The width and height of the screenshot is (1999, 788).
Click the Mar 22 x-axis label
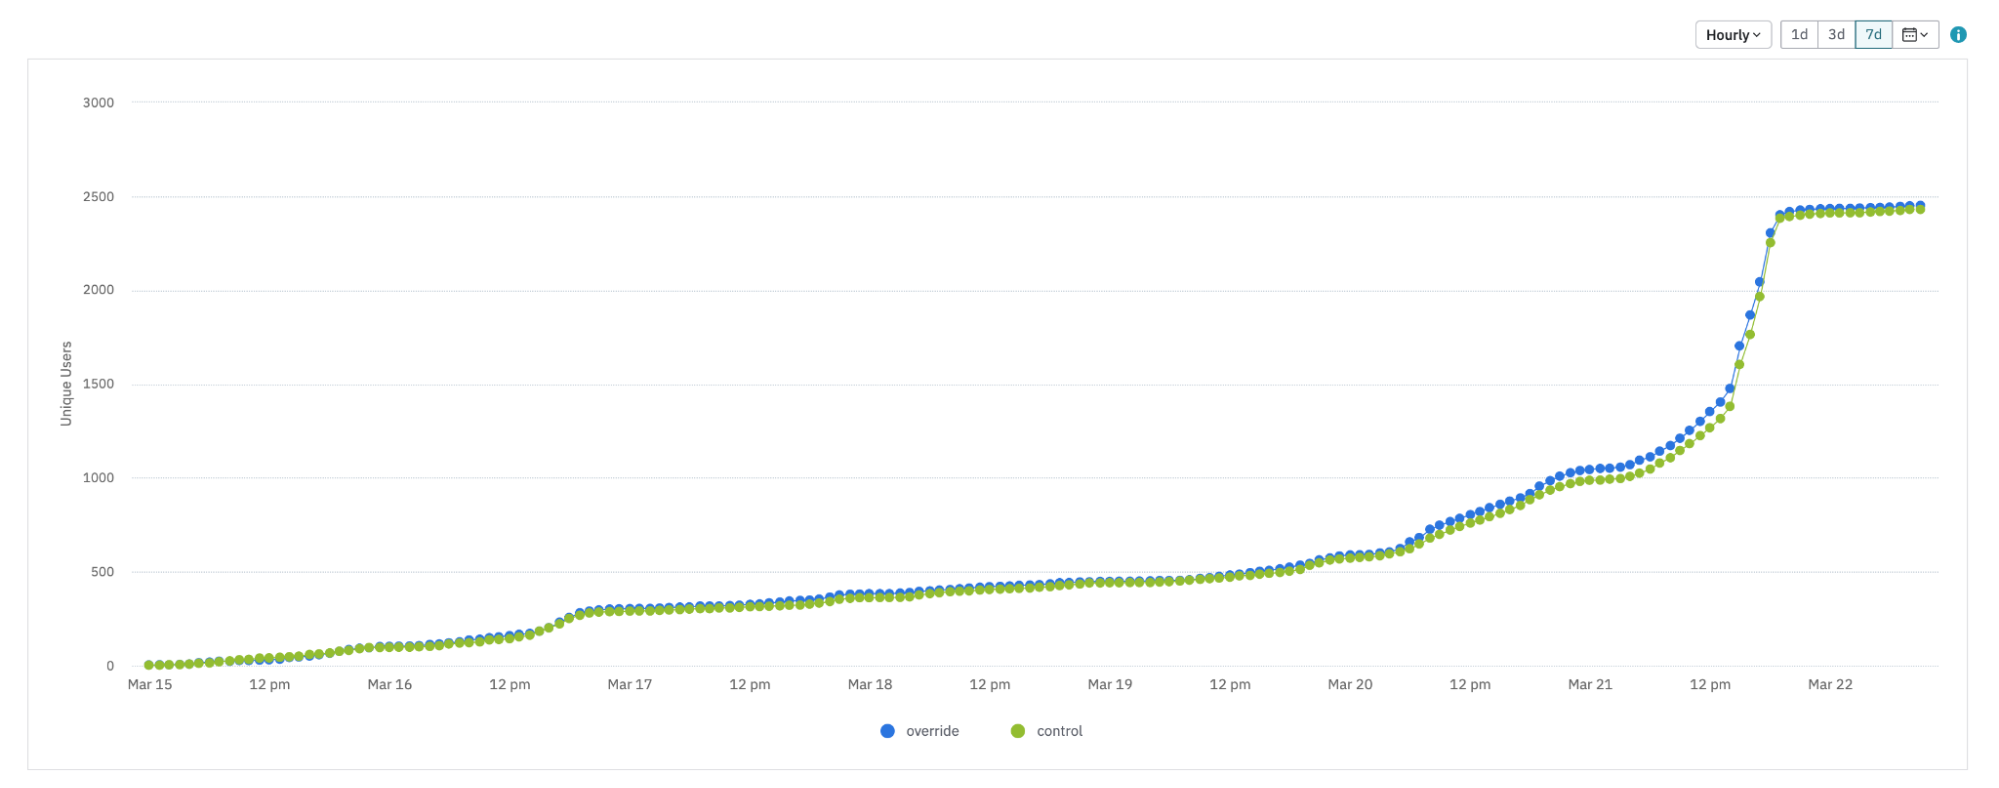1830,685
